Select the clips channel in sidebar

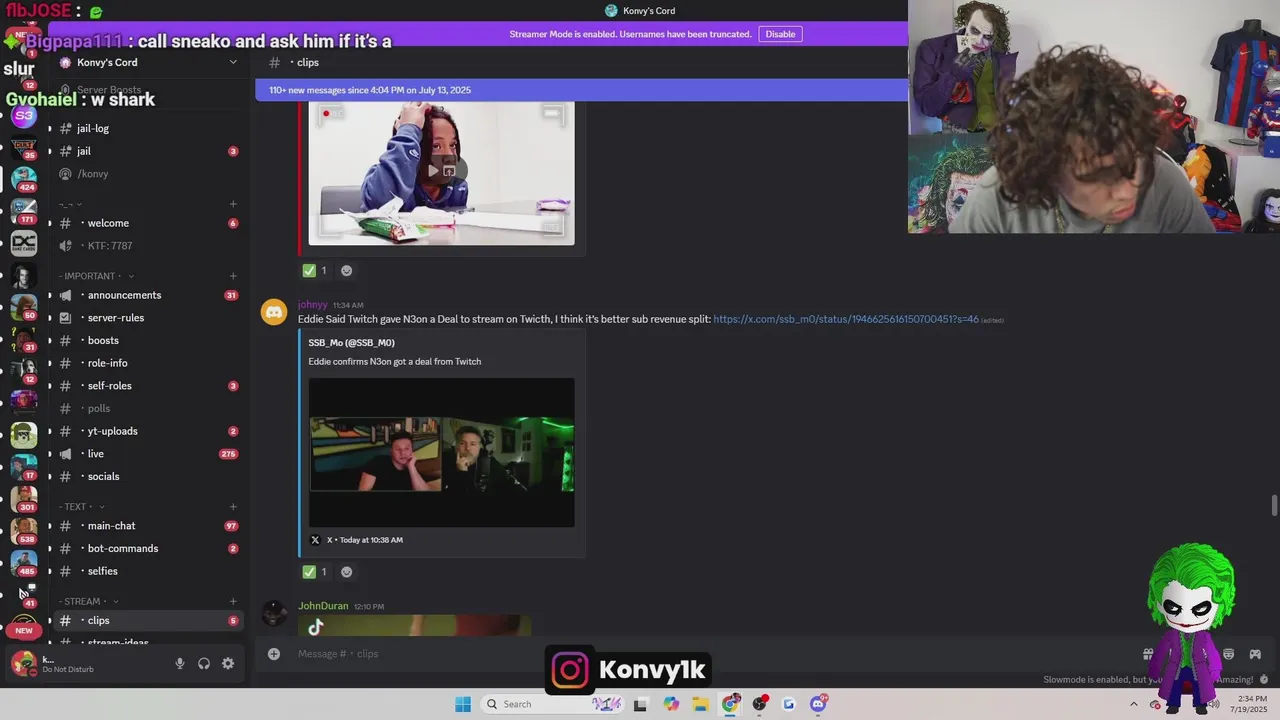coord(149,621)
